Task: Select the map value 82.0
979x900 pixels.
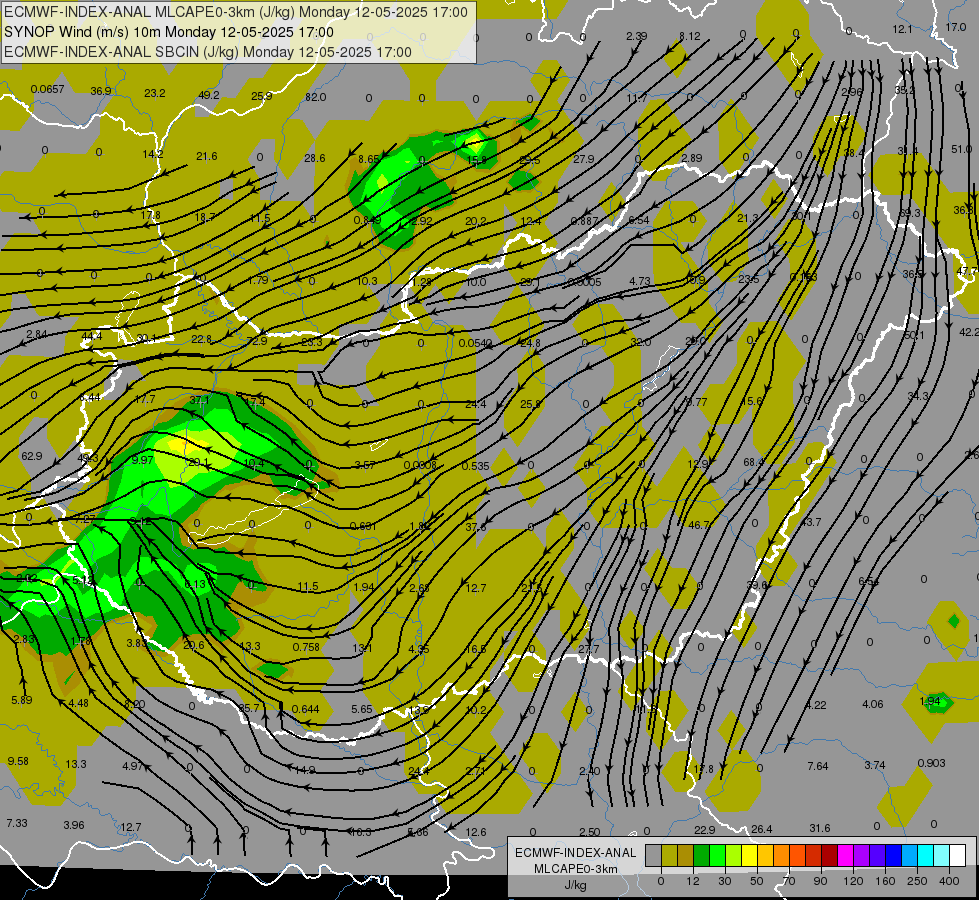Action: tap(316, 97)
